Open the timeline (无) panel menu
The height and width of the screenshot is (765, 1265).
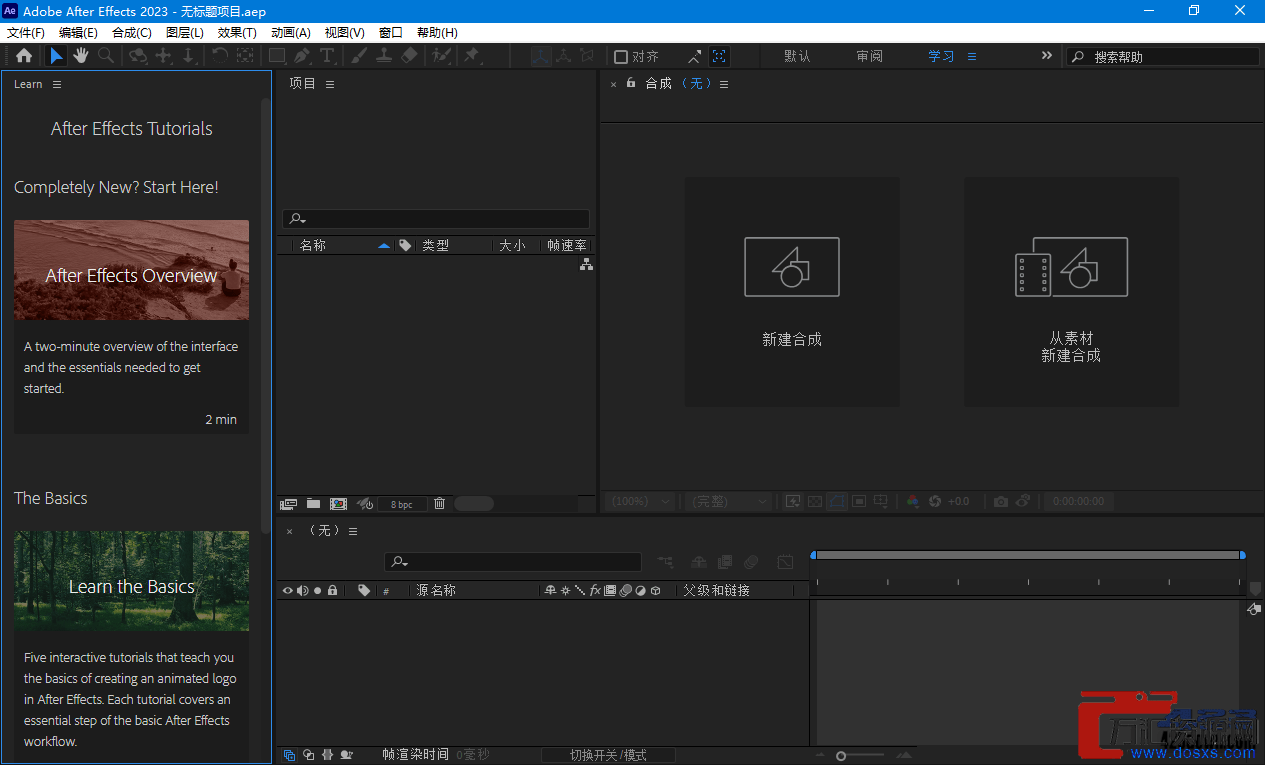click(x=352, y=531)
